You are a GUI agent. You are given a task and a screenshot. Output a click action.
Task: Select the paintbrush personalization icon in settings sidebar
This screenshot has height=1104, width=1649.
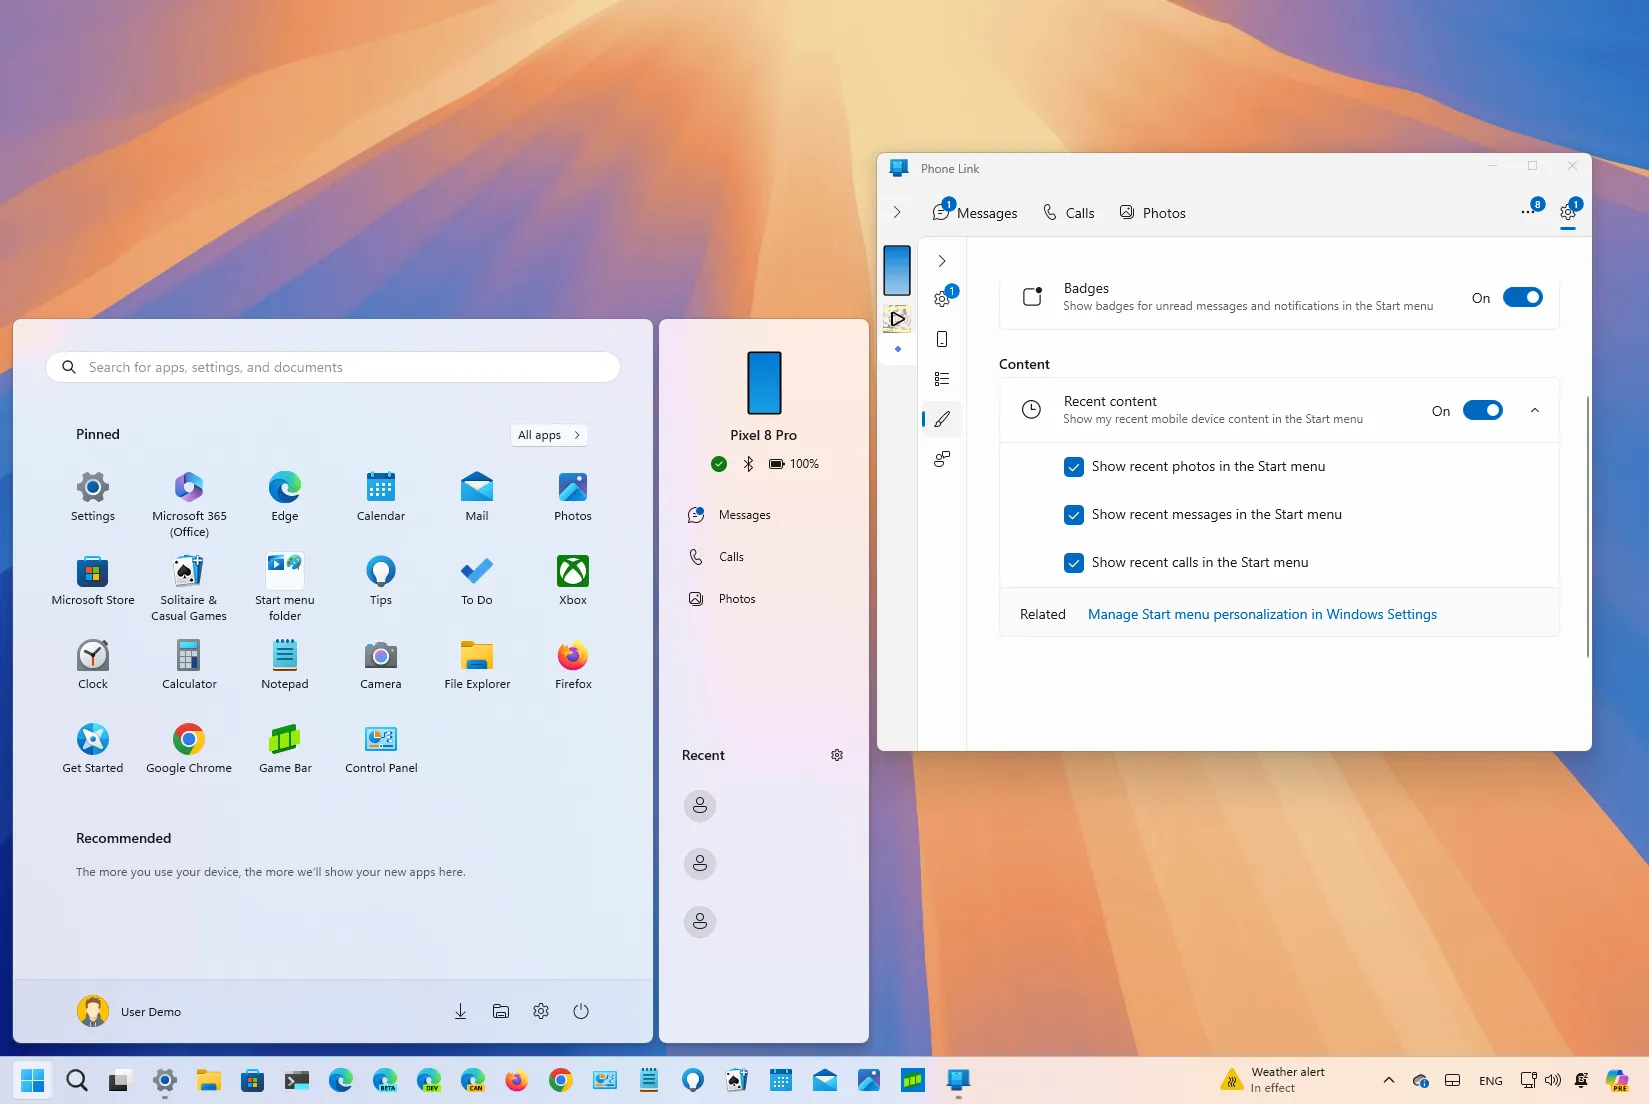tap(941, 419)
